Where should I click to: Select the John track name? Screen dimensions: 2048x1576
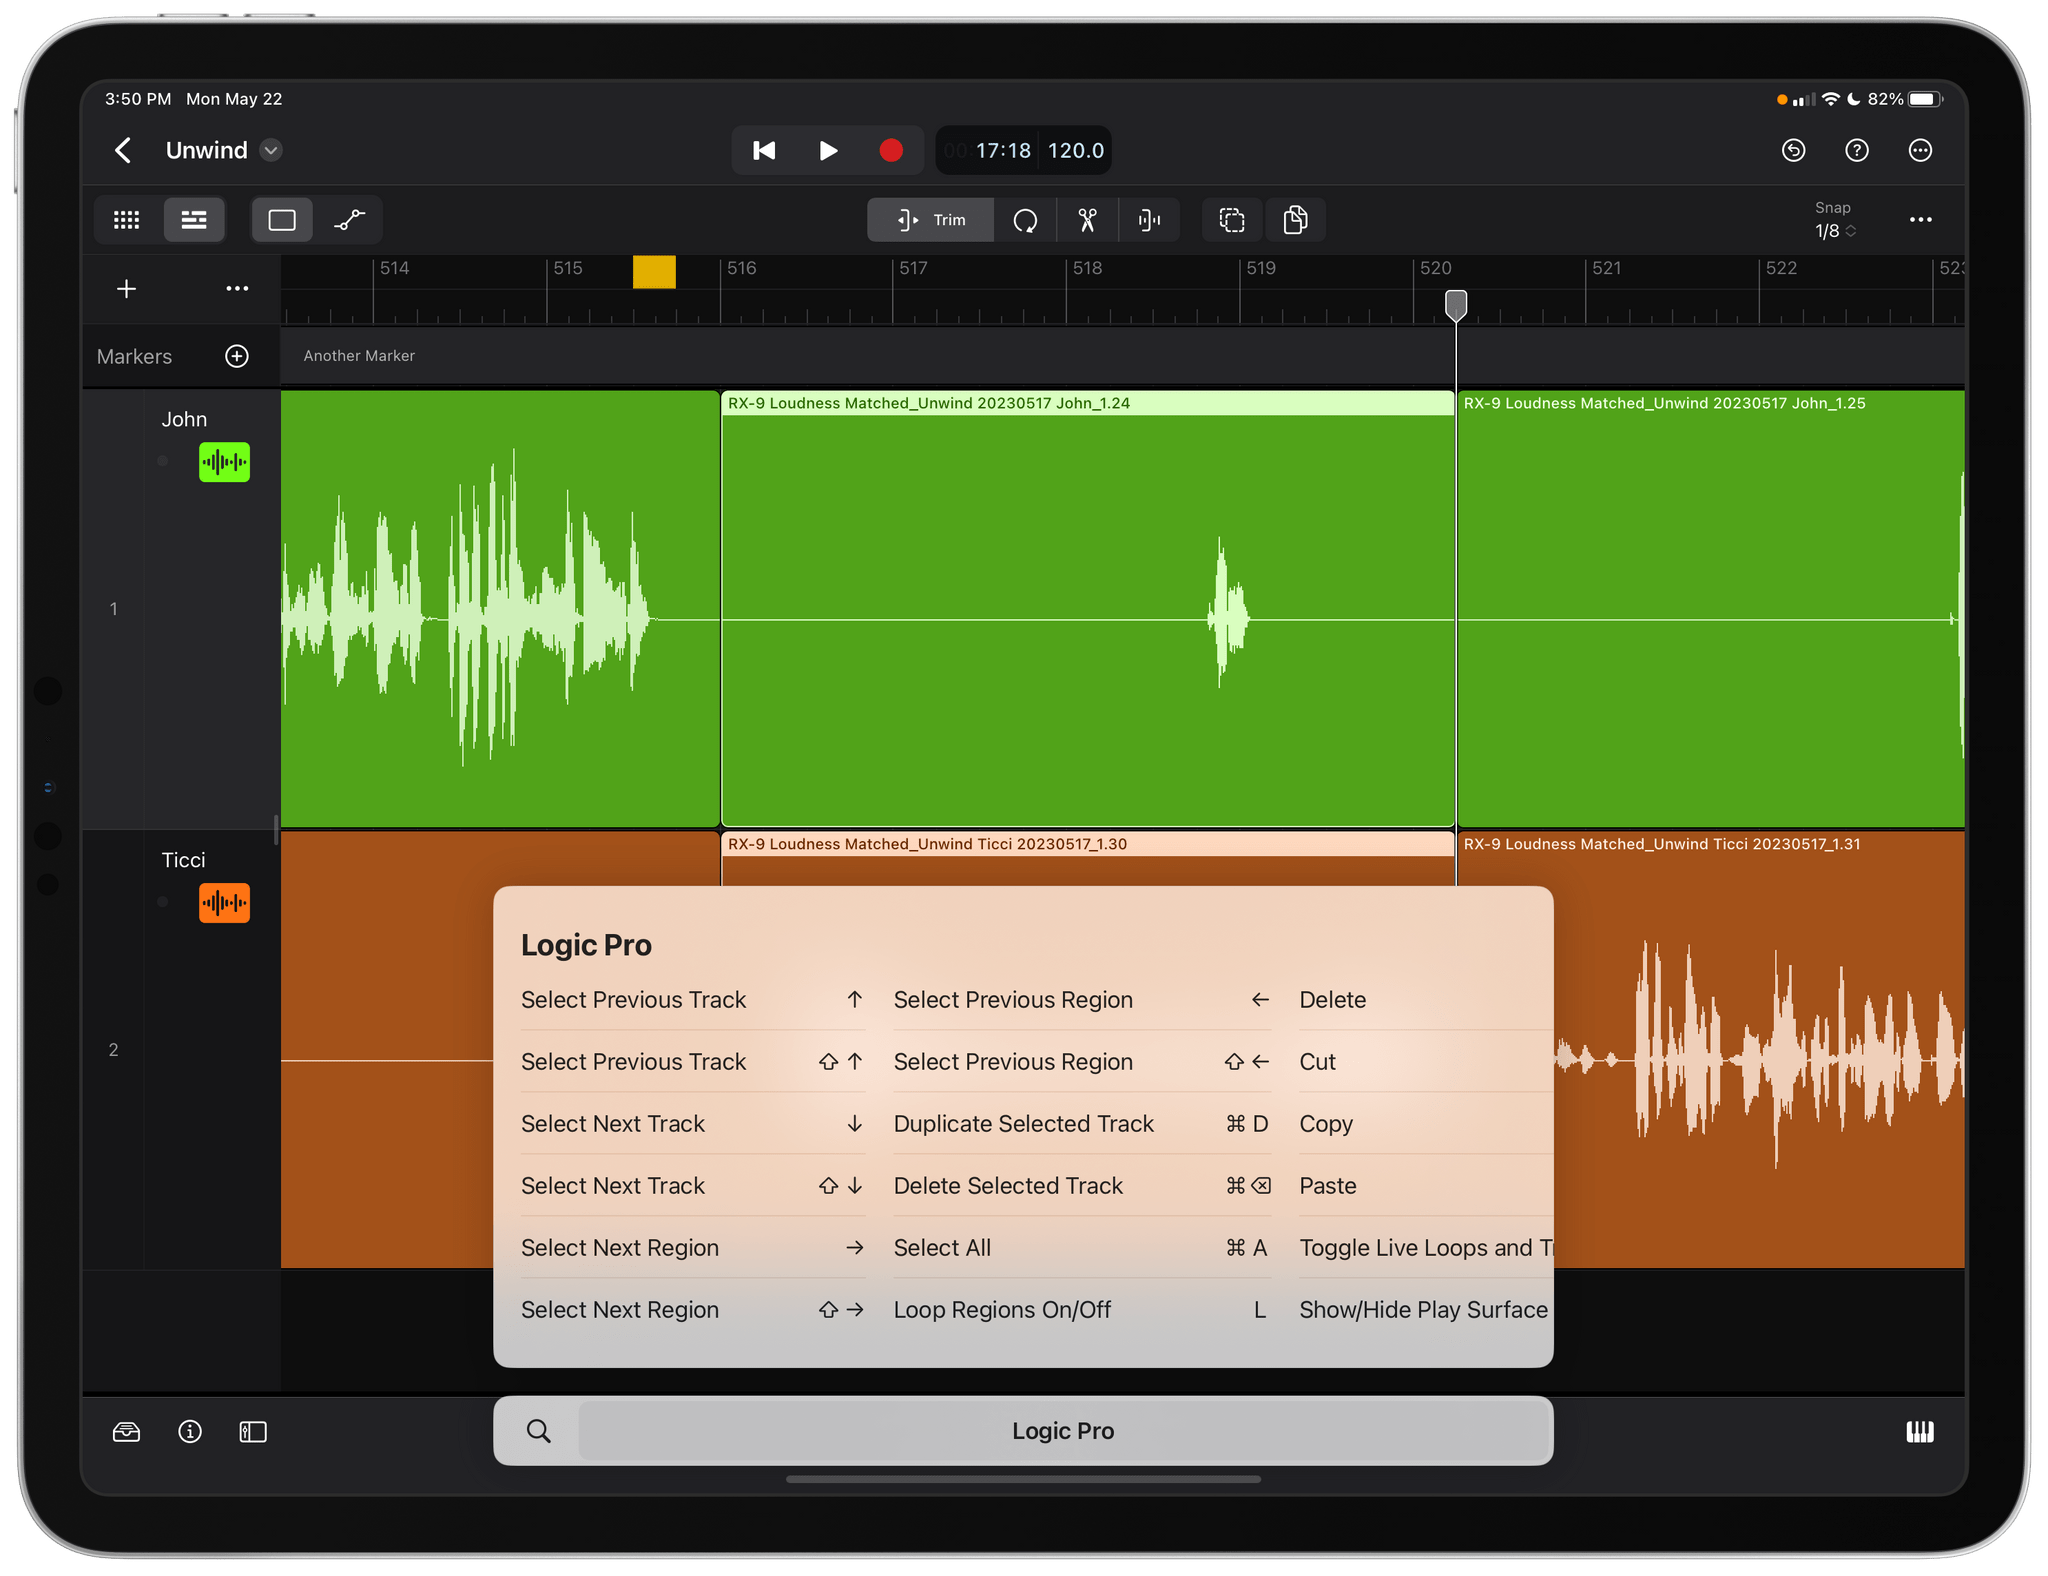(184, 420)
